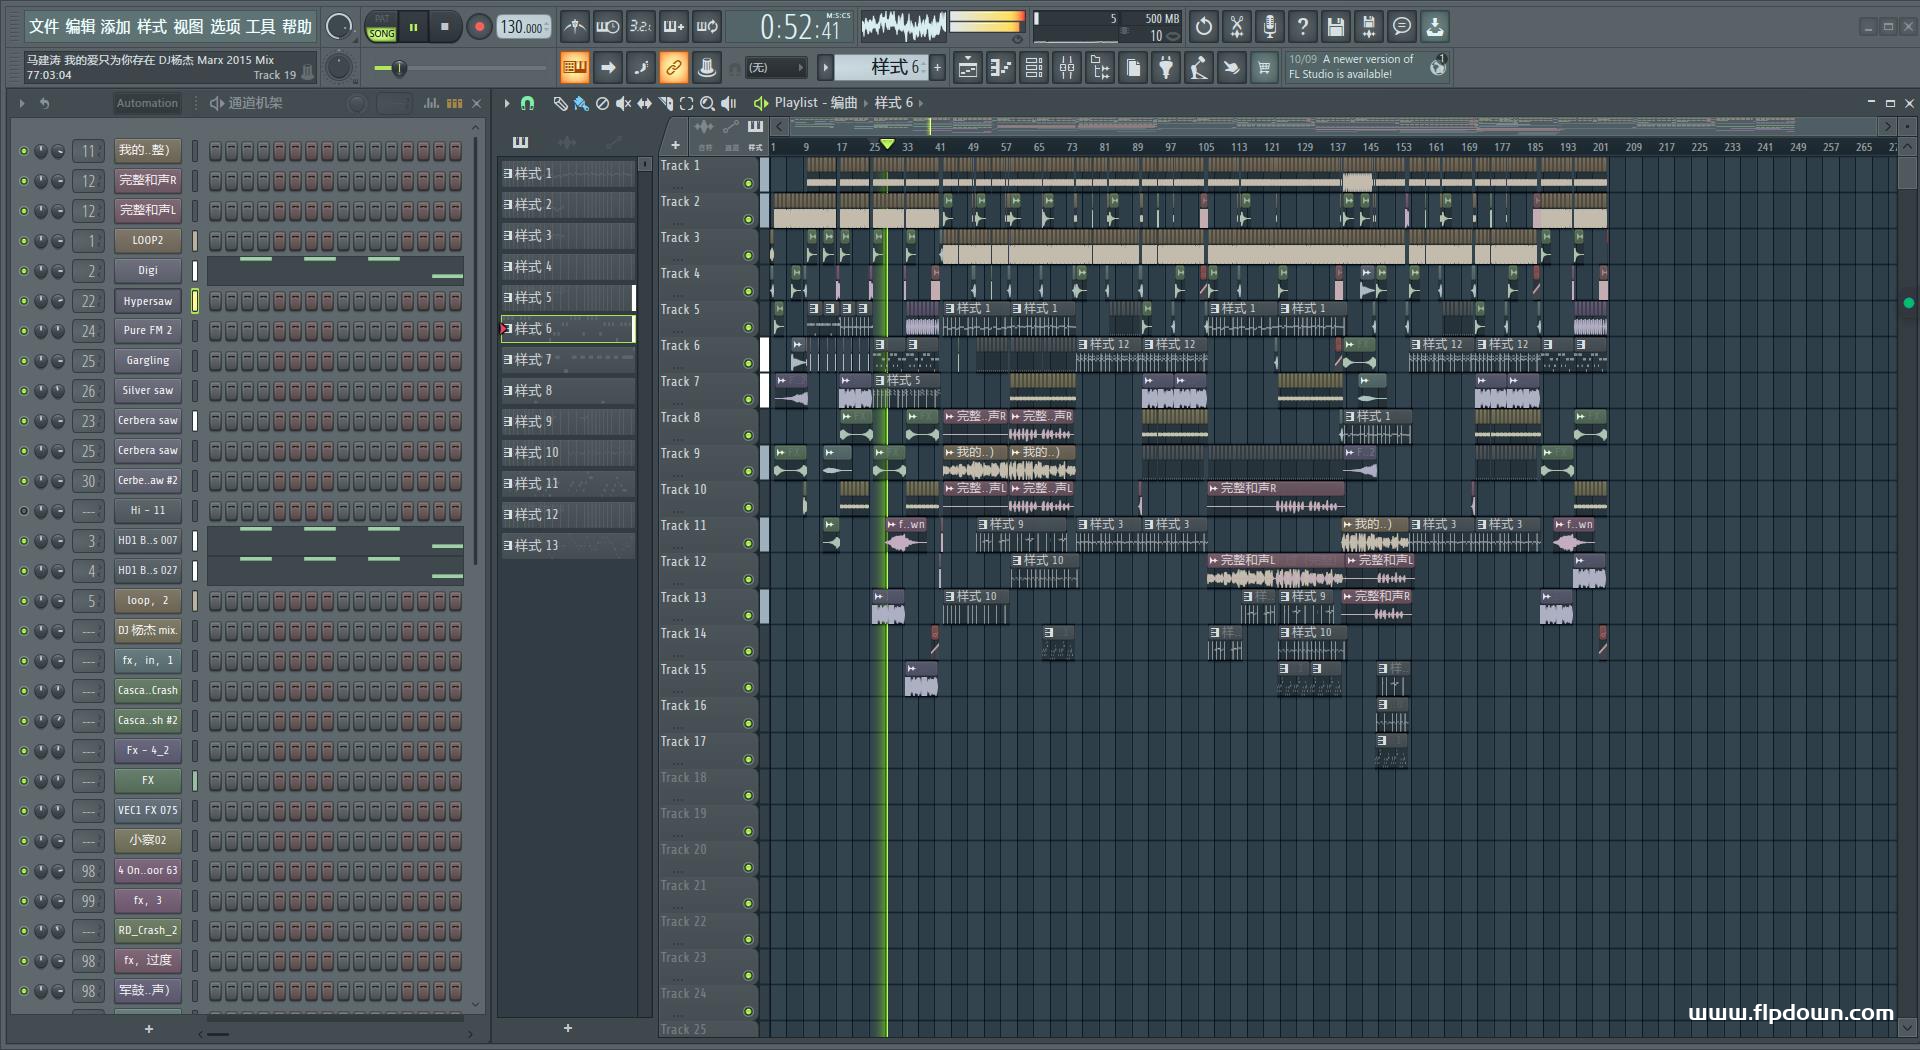Screen dimensions: 1920x1050
Task: Click the question mark help icon
Action: pyautogui.click(x=1303, y=27)
